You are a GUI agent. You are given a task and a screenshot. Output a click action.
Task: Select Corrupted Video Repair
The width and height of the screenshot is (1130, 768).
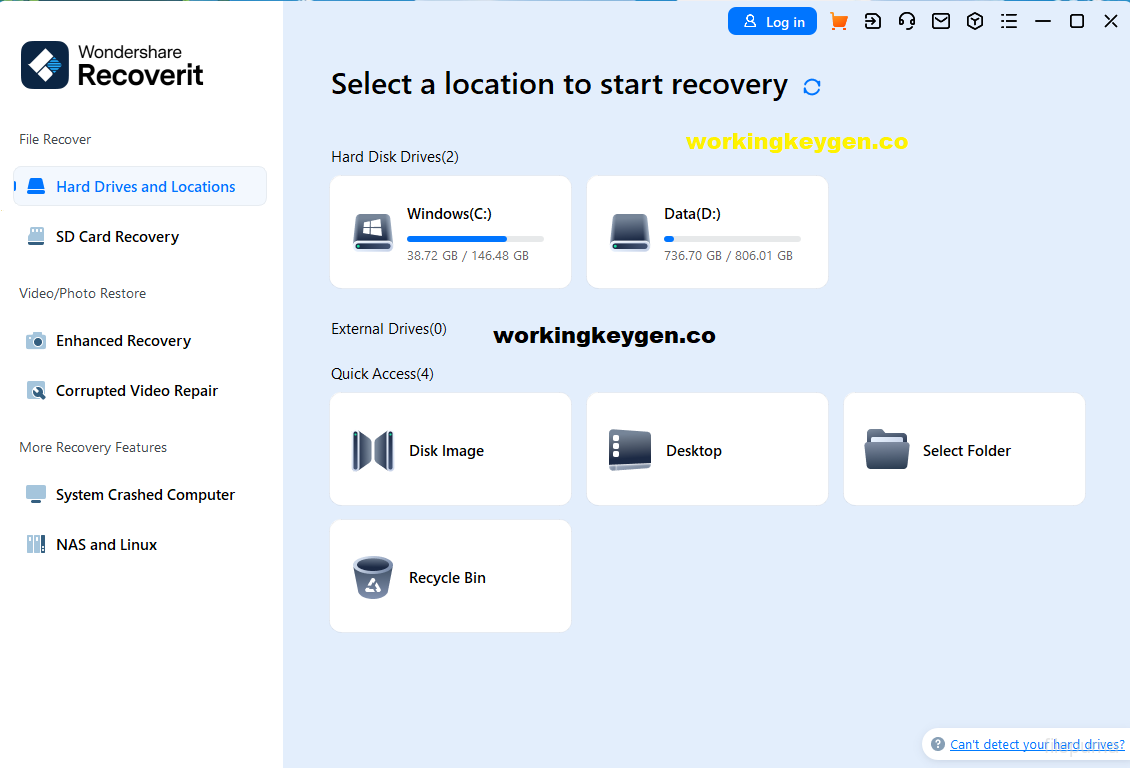(x=135, y=390)
